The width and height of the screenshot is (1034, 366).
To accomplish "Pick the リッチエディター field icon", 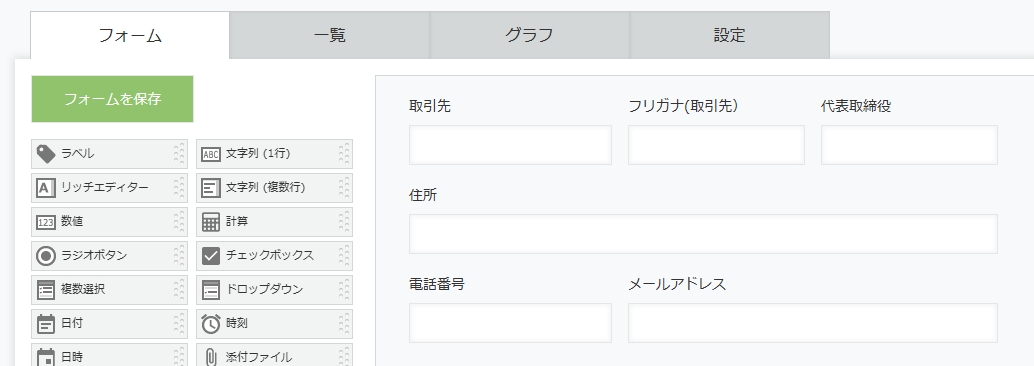I will click(46, 188).
